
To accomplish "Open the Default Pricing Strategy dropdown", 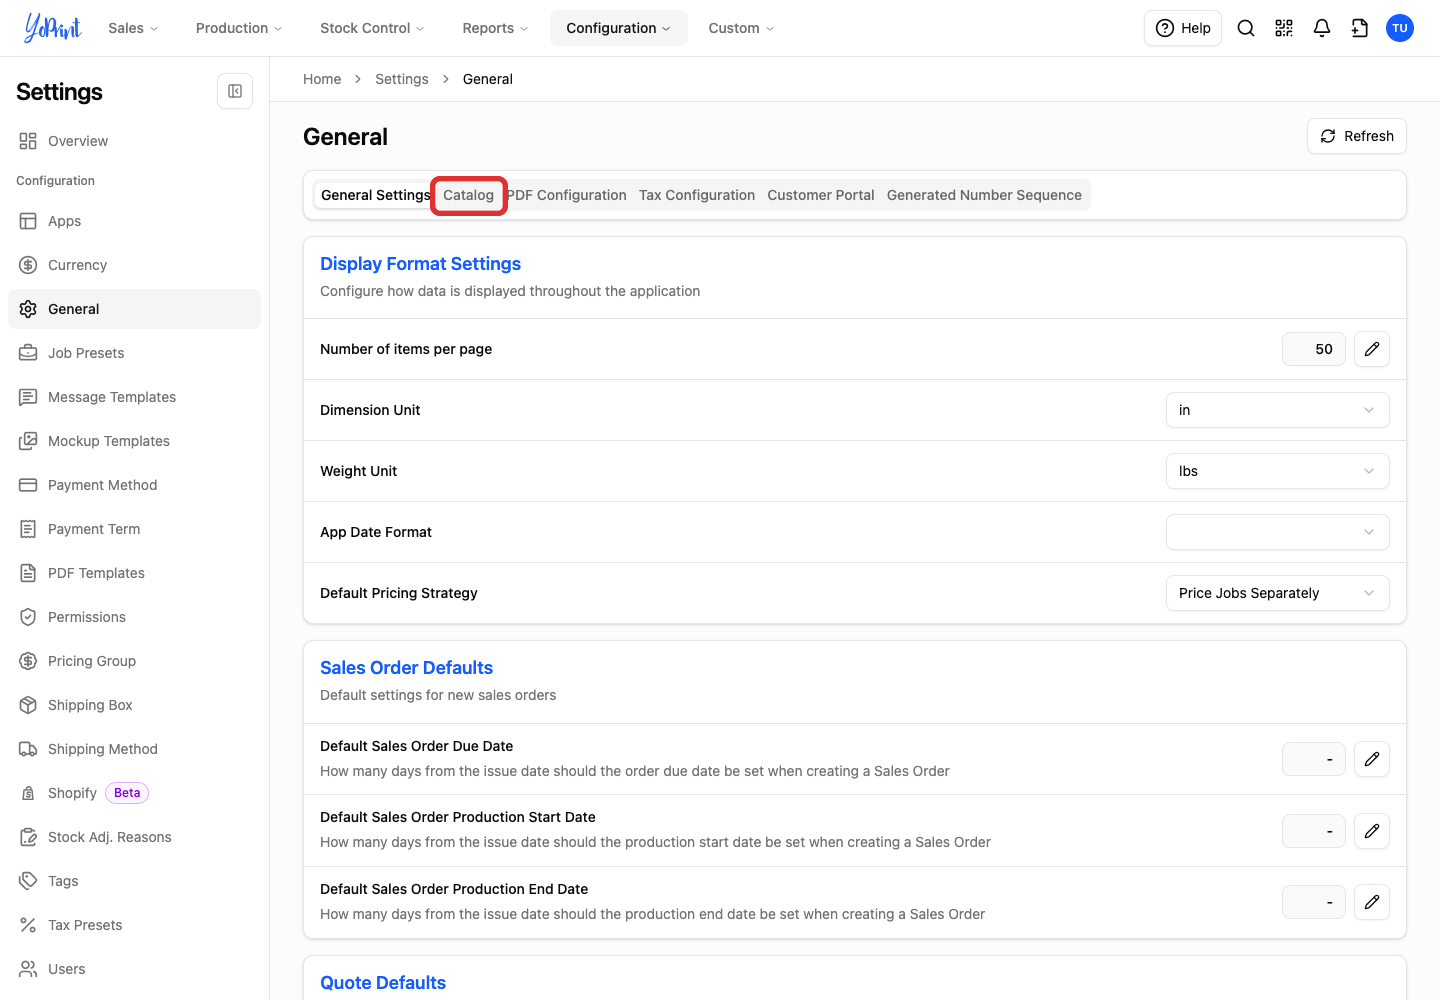I will pyautogui.click(x=1277, y=593).
